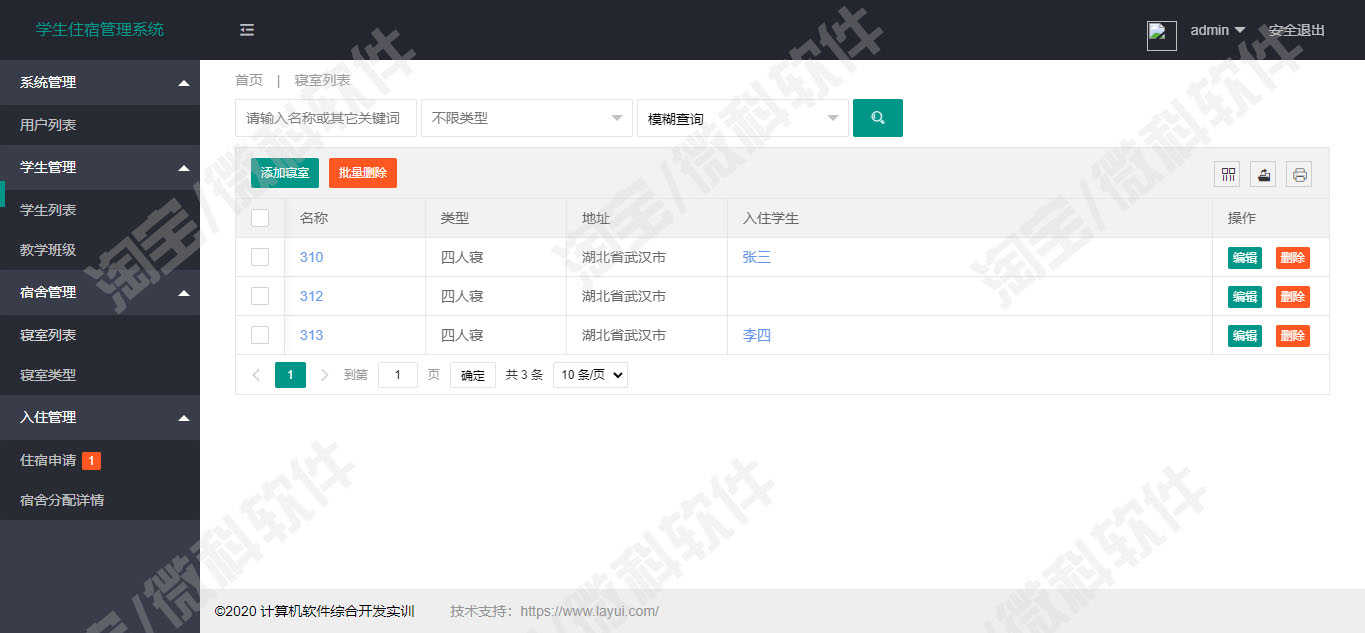Open room 313 link

point(311,335)
